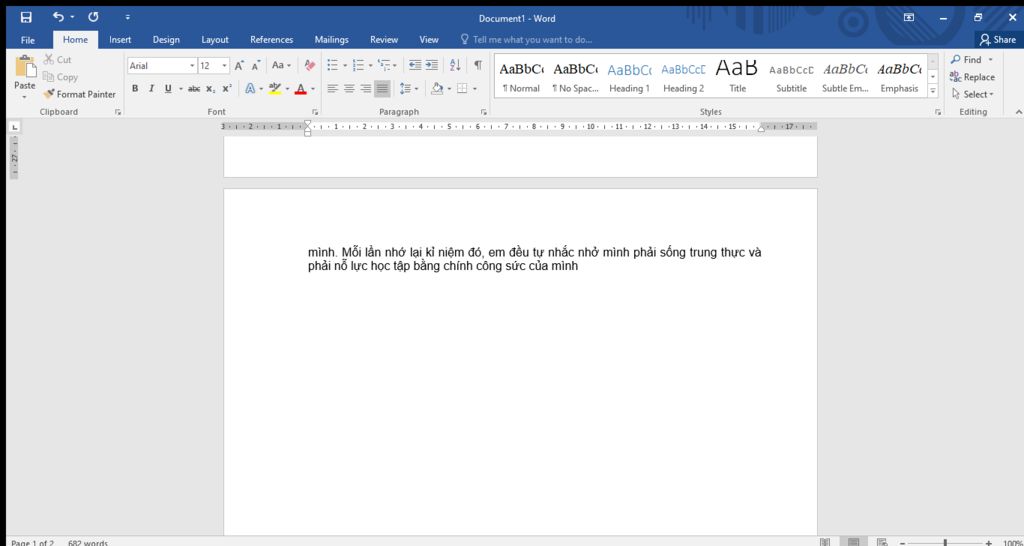Viewport: 1024px width, 546px height.
Task: Open the Font dialog box launcher
Action: pyautogui.click(x=314, y=112)
